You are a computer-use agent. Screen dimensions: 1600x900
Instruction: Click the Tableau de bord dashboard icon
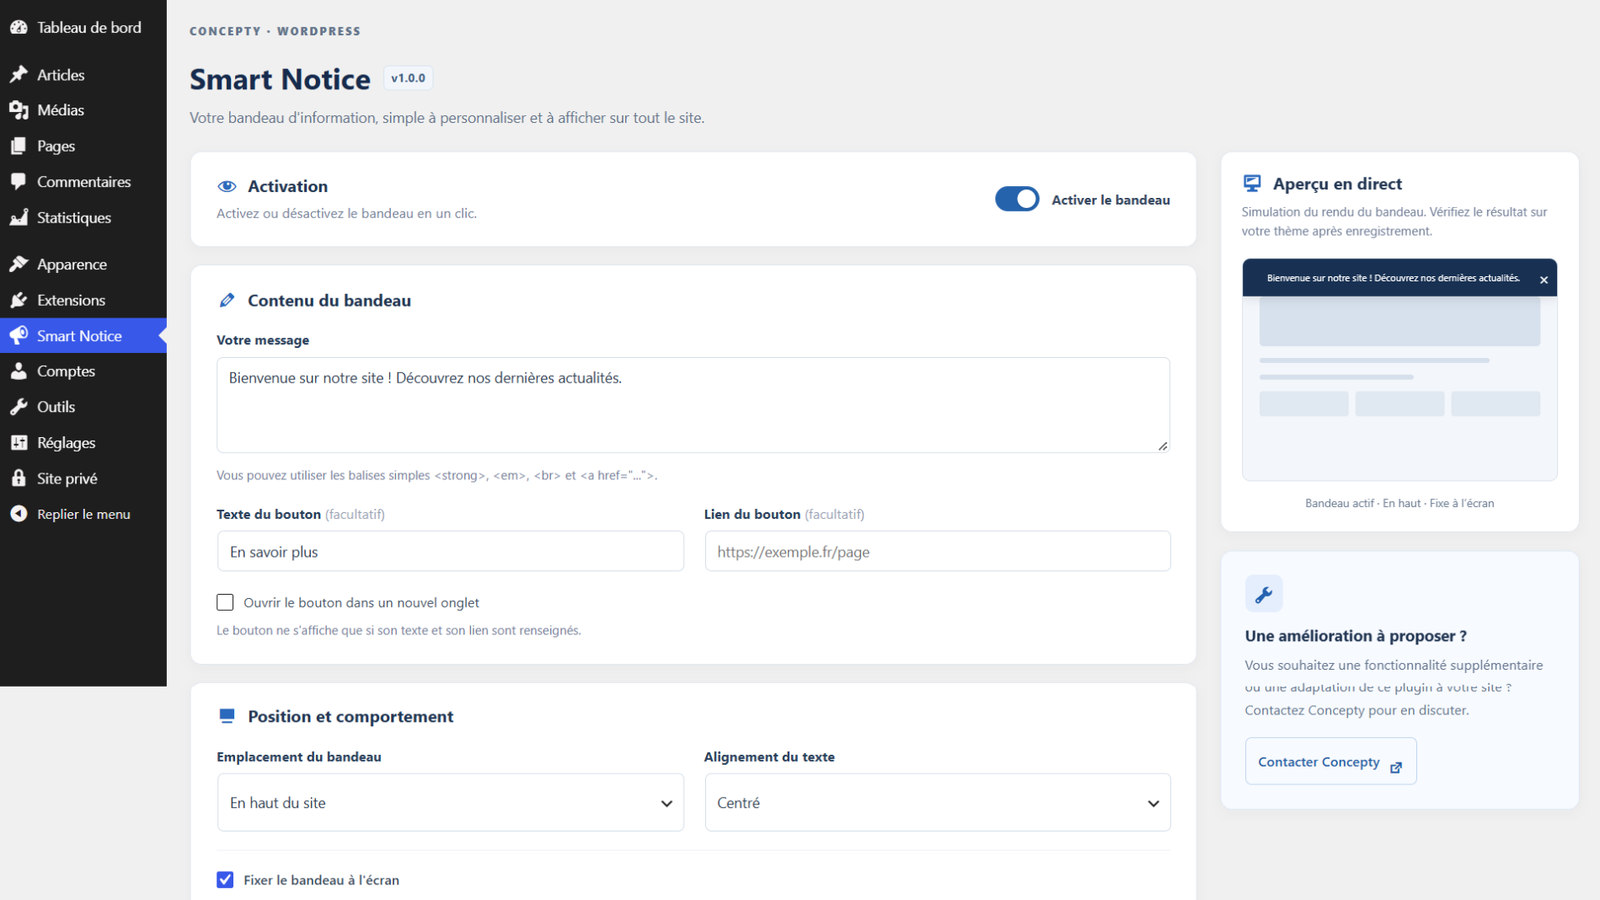[x=18, y=28]
